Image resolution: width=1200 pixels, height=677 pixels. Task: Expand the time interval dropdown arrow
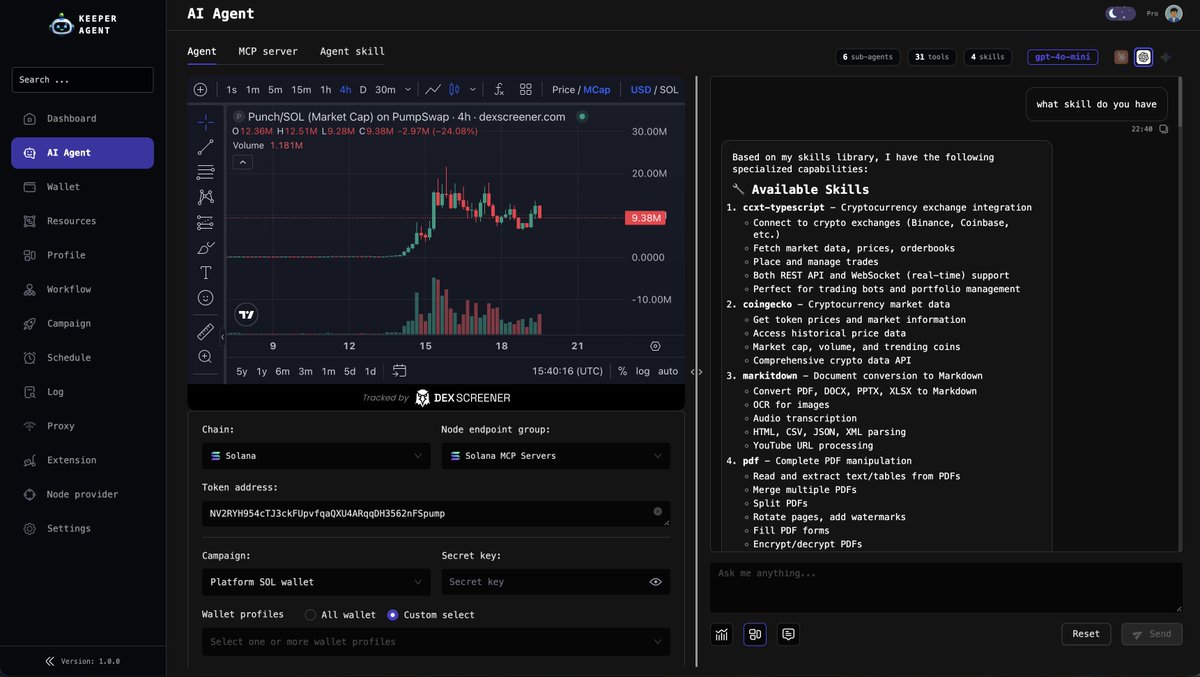pos(409,89)
